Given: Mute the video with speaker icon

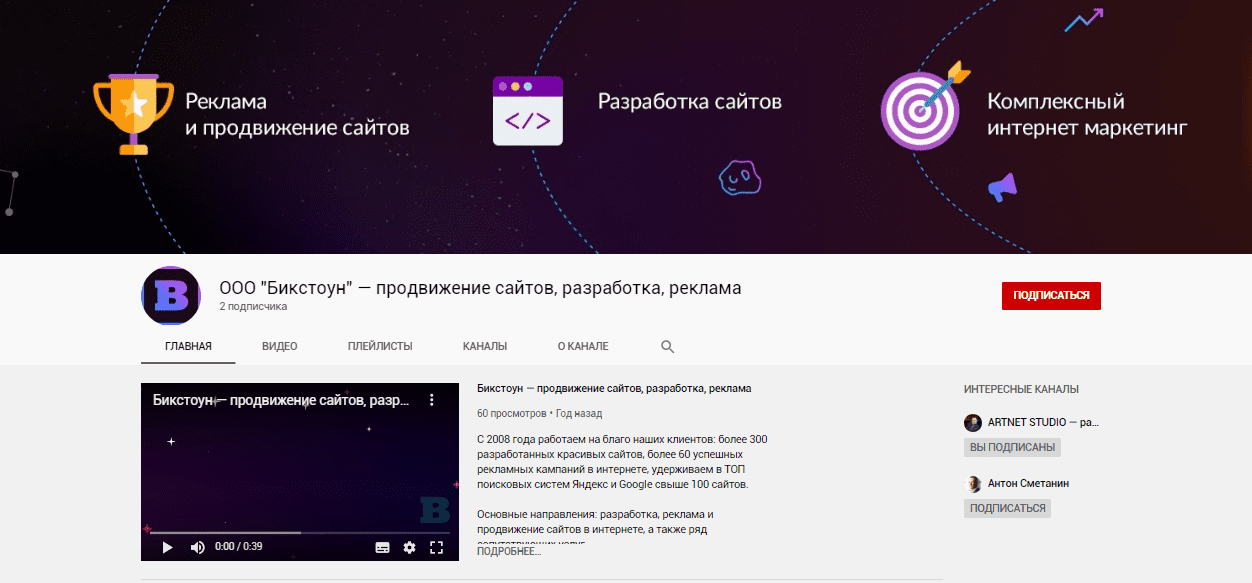Looking at the screenshot, I should pyautogui.click(x=197, y=547).
